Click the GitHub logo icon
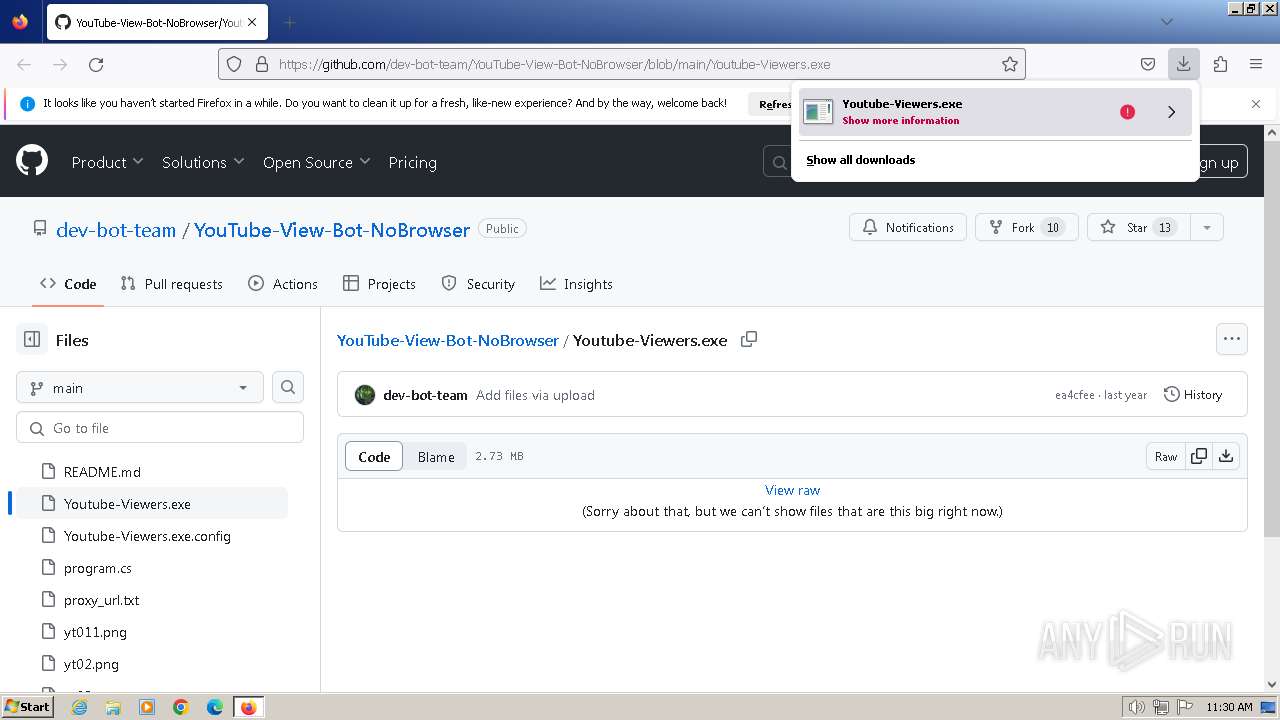This screenshot has height=720, width=1280. 32,161
